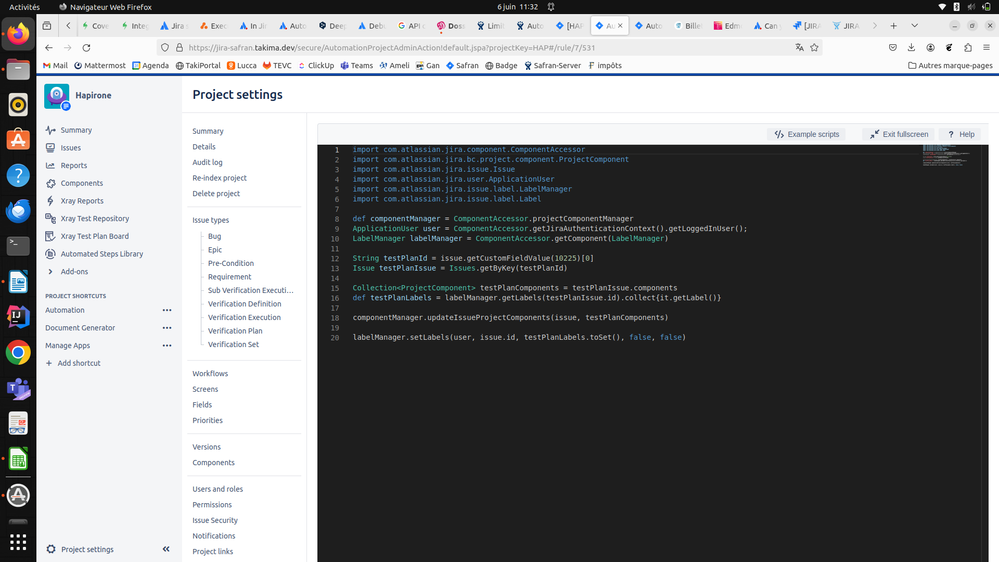
Task: List all open browser tabs
Action: pos(914,25)
